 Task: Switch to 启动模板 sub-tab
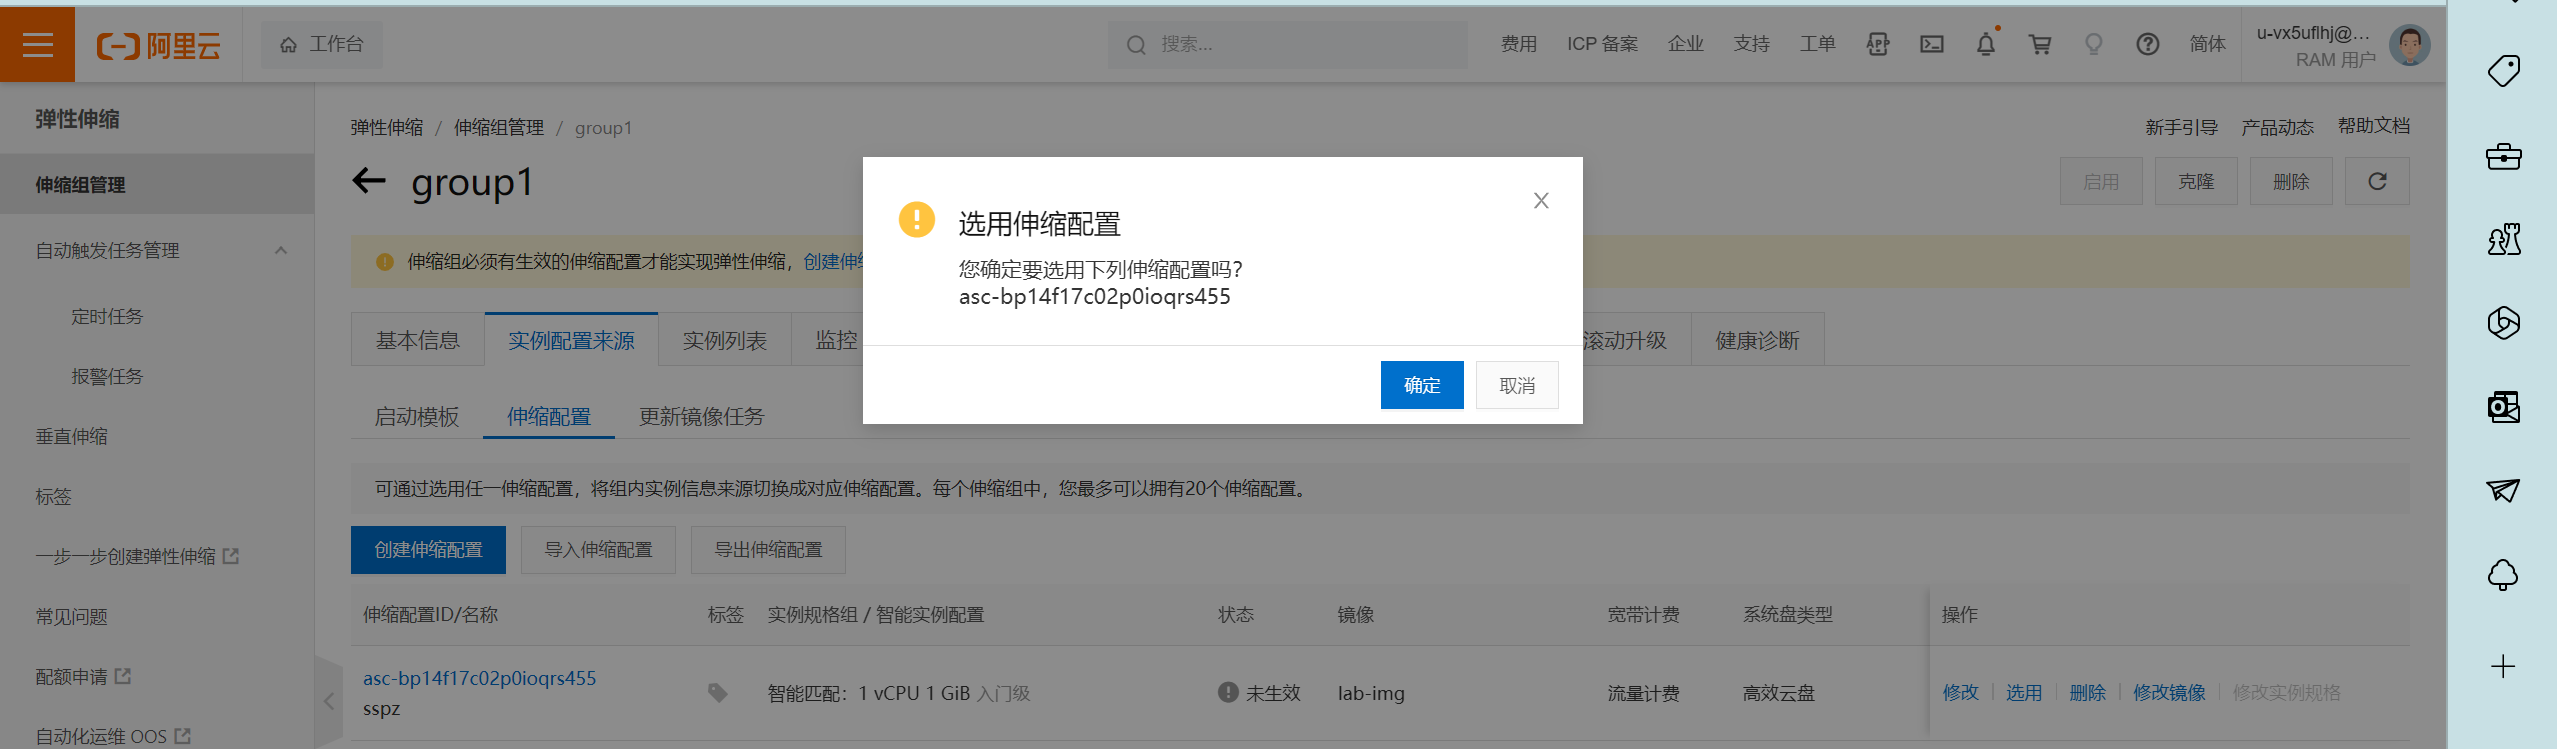click(417, 416)
